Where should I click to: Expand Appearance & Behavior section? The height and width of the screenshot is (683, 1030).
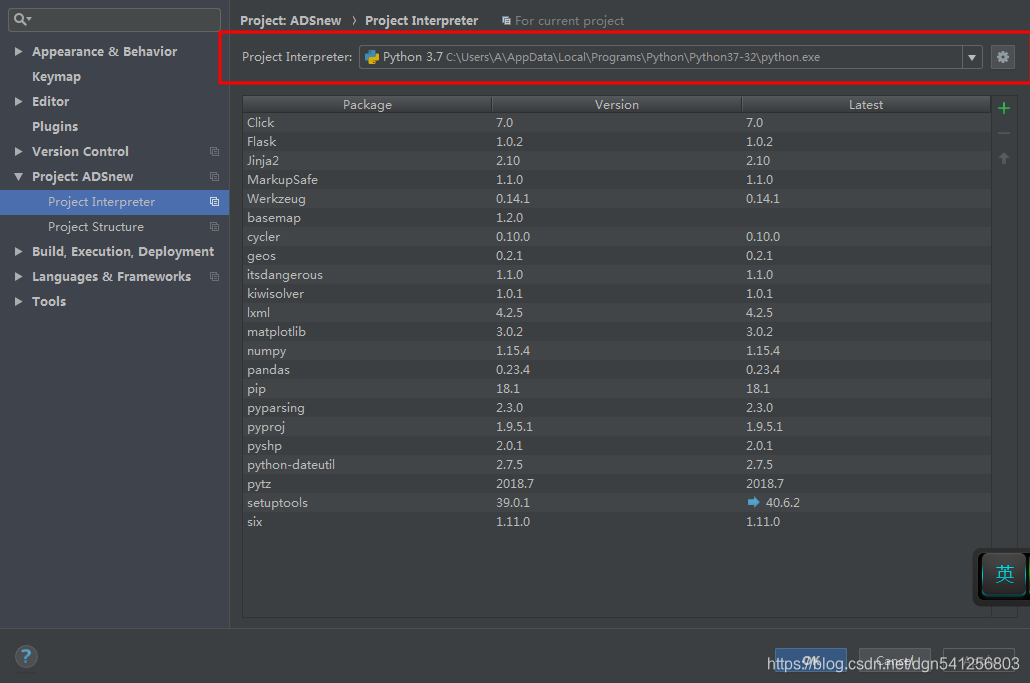(18, 51)
